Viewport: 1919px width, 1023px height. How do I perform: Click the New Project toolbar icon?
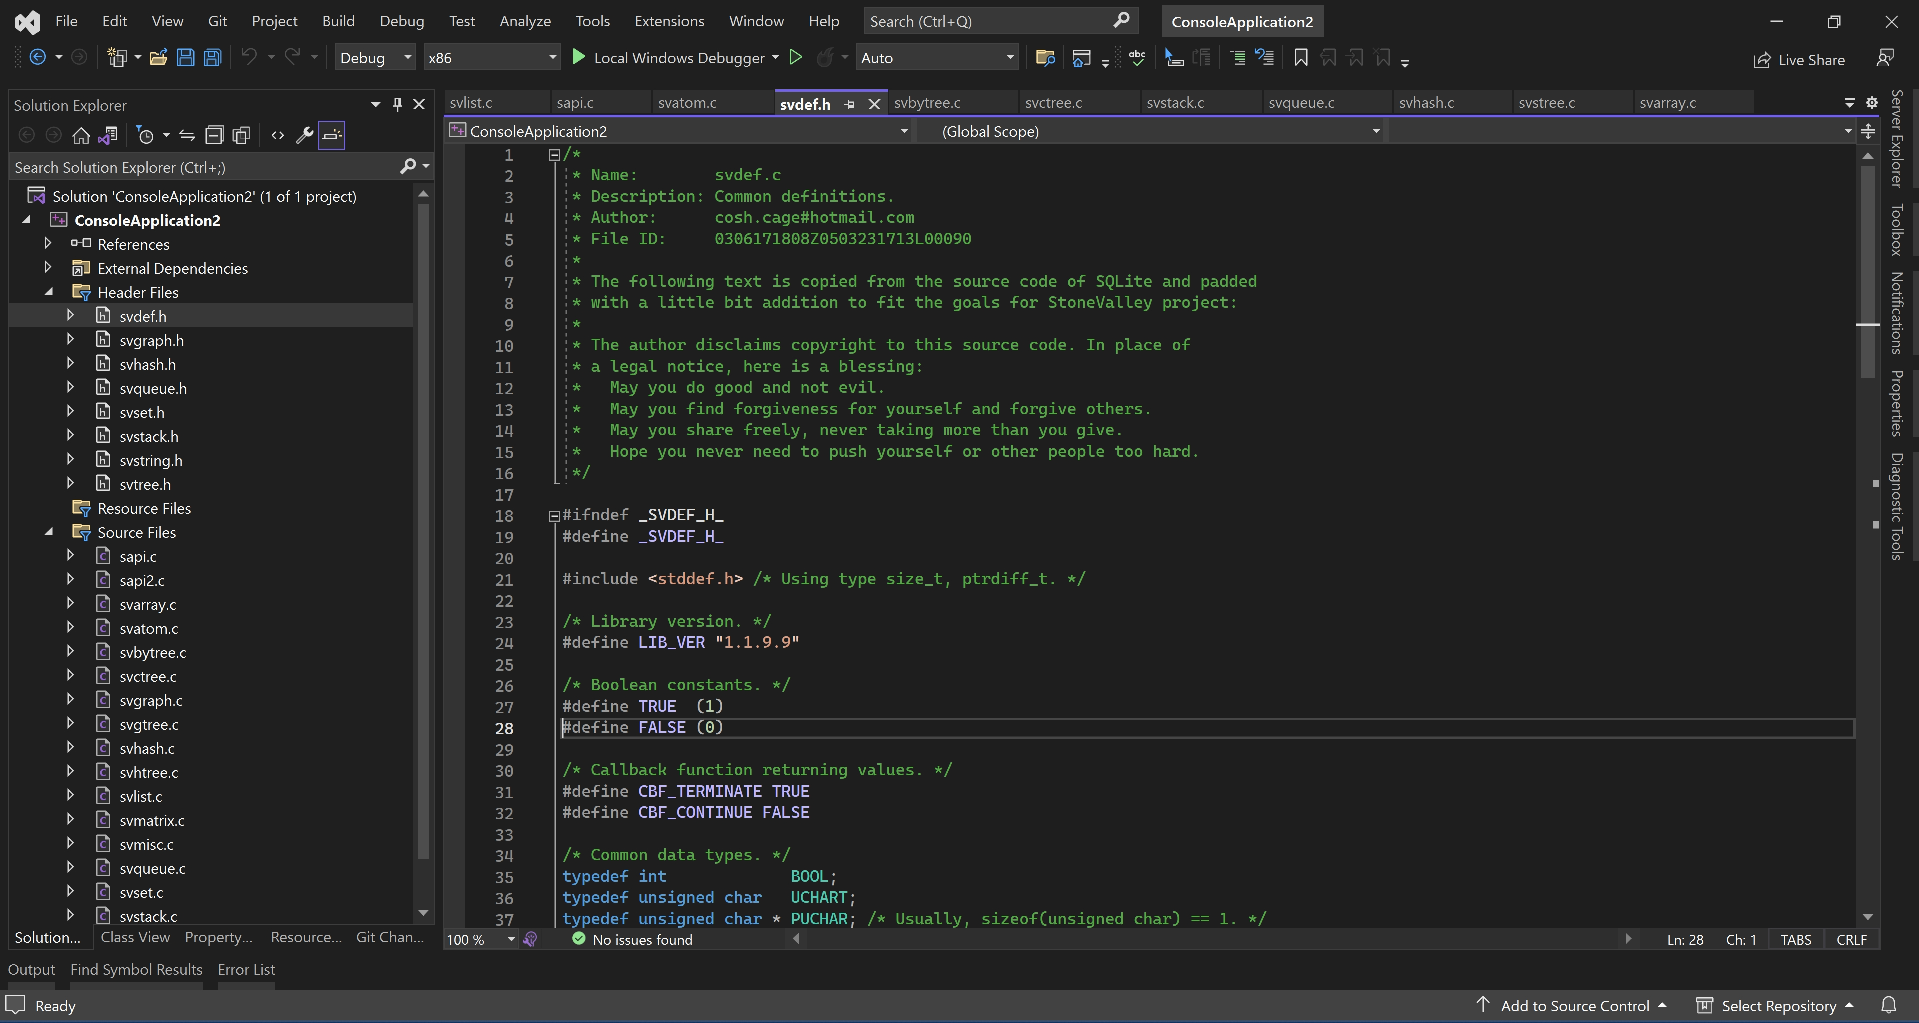117,58
